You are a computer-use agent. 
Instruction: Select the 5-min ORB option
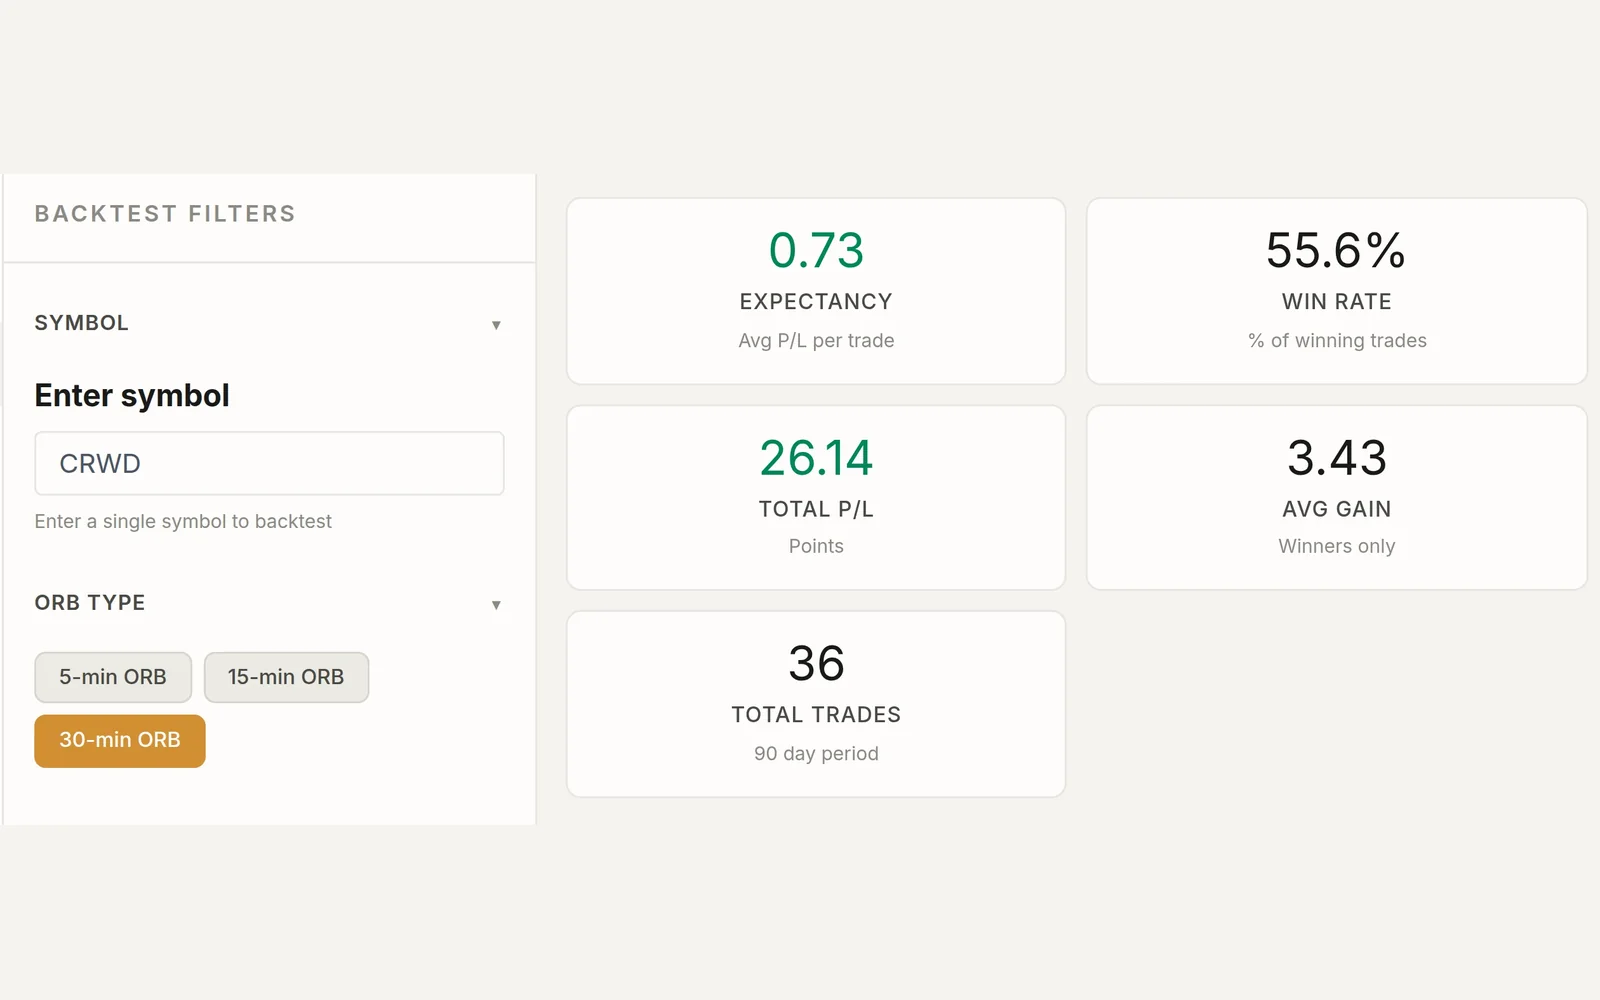pos(113,677)
